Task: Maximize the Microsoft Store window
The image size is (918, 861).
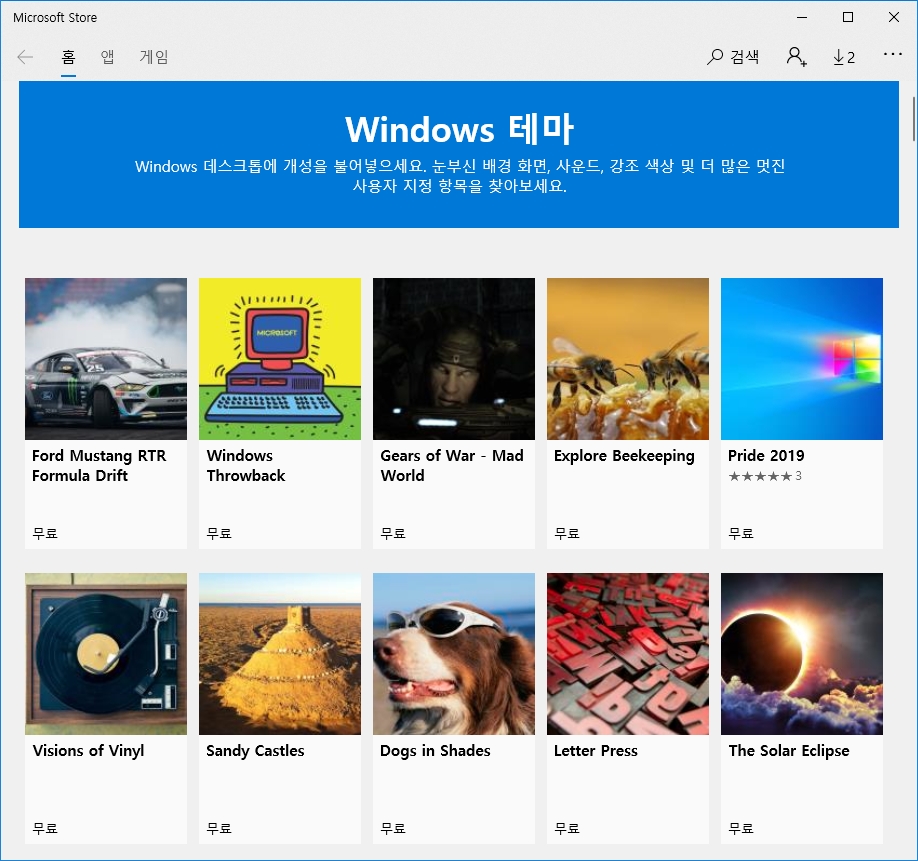Action: pyautogui.click(x=848, y=18)
